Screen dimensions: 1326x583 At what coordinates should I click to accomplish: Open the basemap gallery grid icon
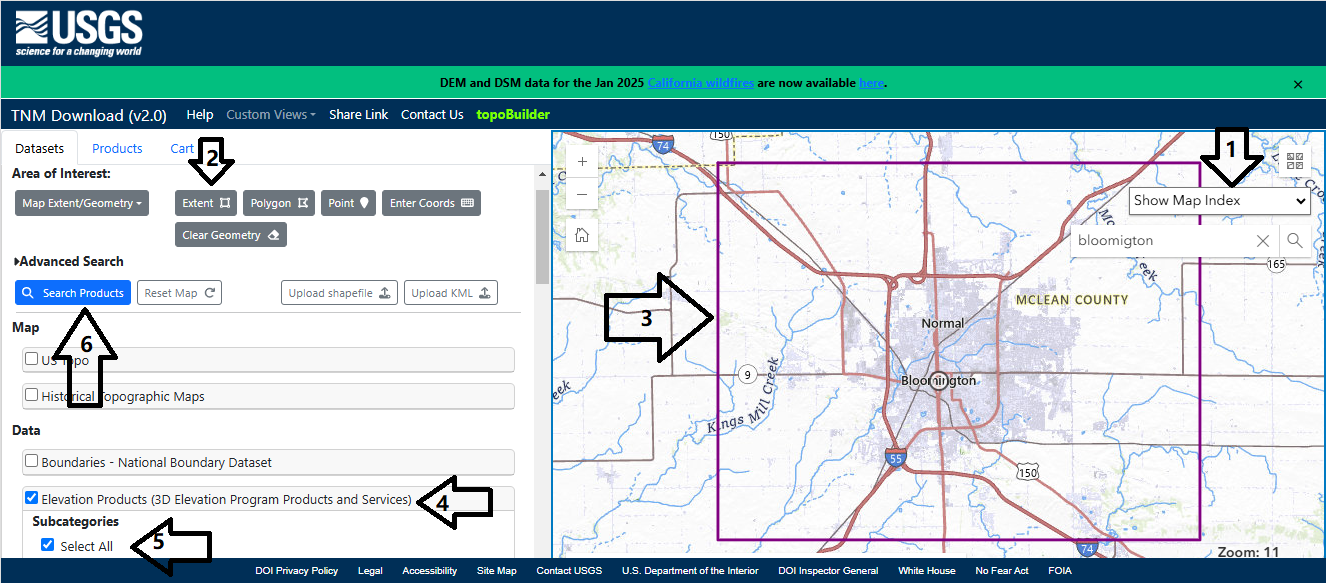pos(1295,161)
